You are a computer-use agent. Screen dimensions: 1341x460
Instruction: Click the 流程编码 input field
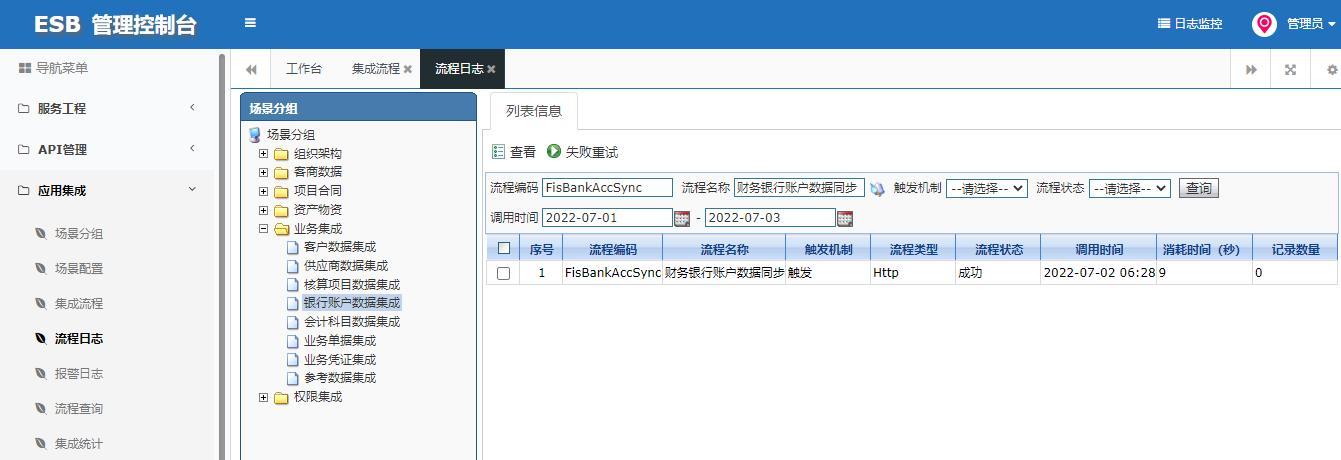click(x=607, y=188)
